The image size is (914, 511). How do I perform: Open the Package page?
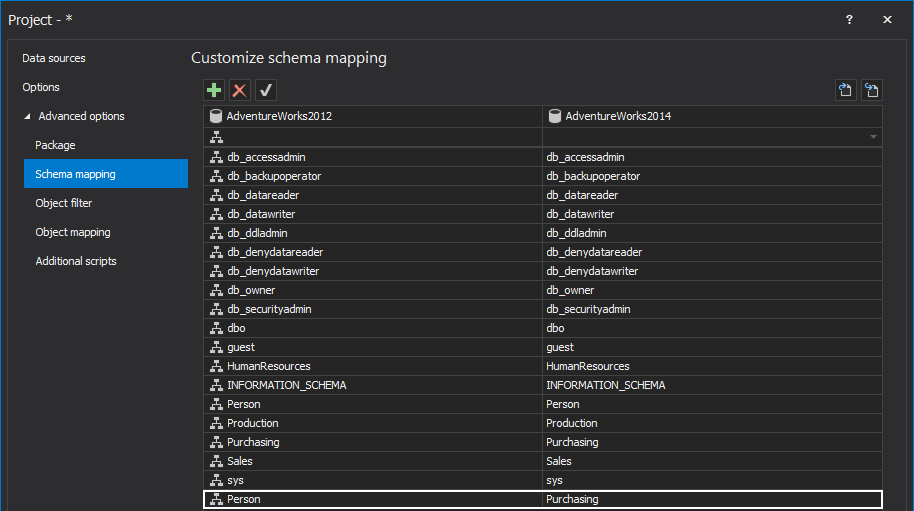55,145
